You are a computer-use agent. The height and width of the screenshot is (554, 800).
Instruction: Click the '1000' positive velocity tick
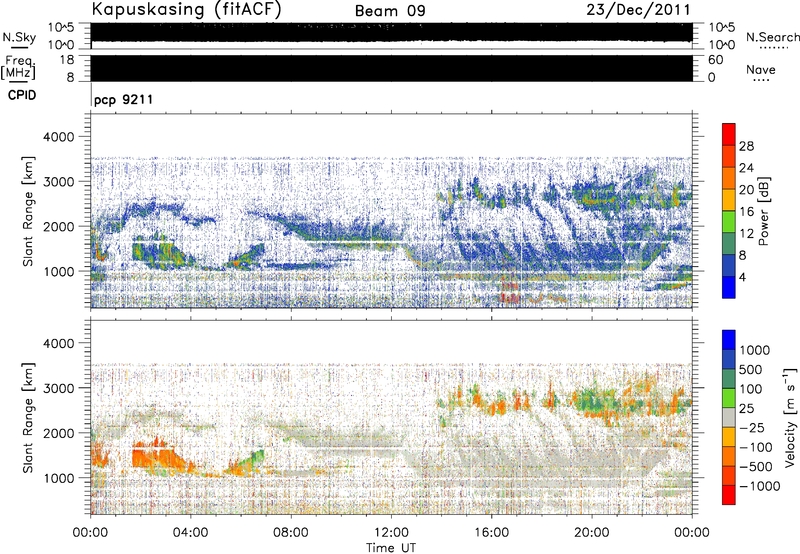click(x=755, y=350)
